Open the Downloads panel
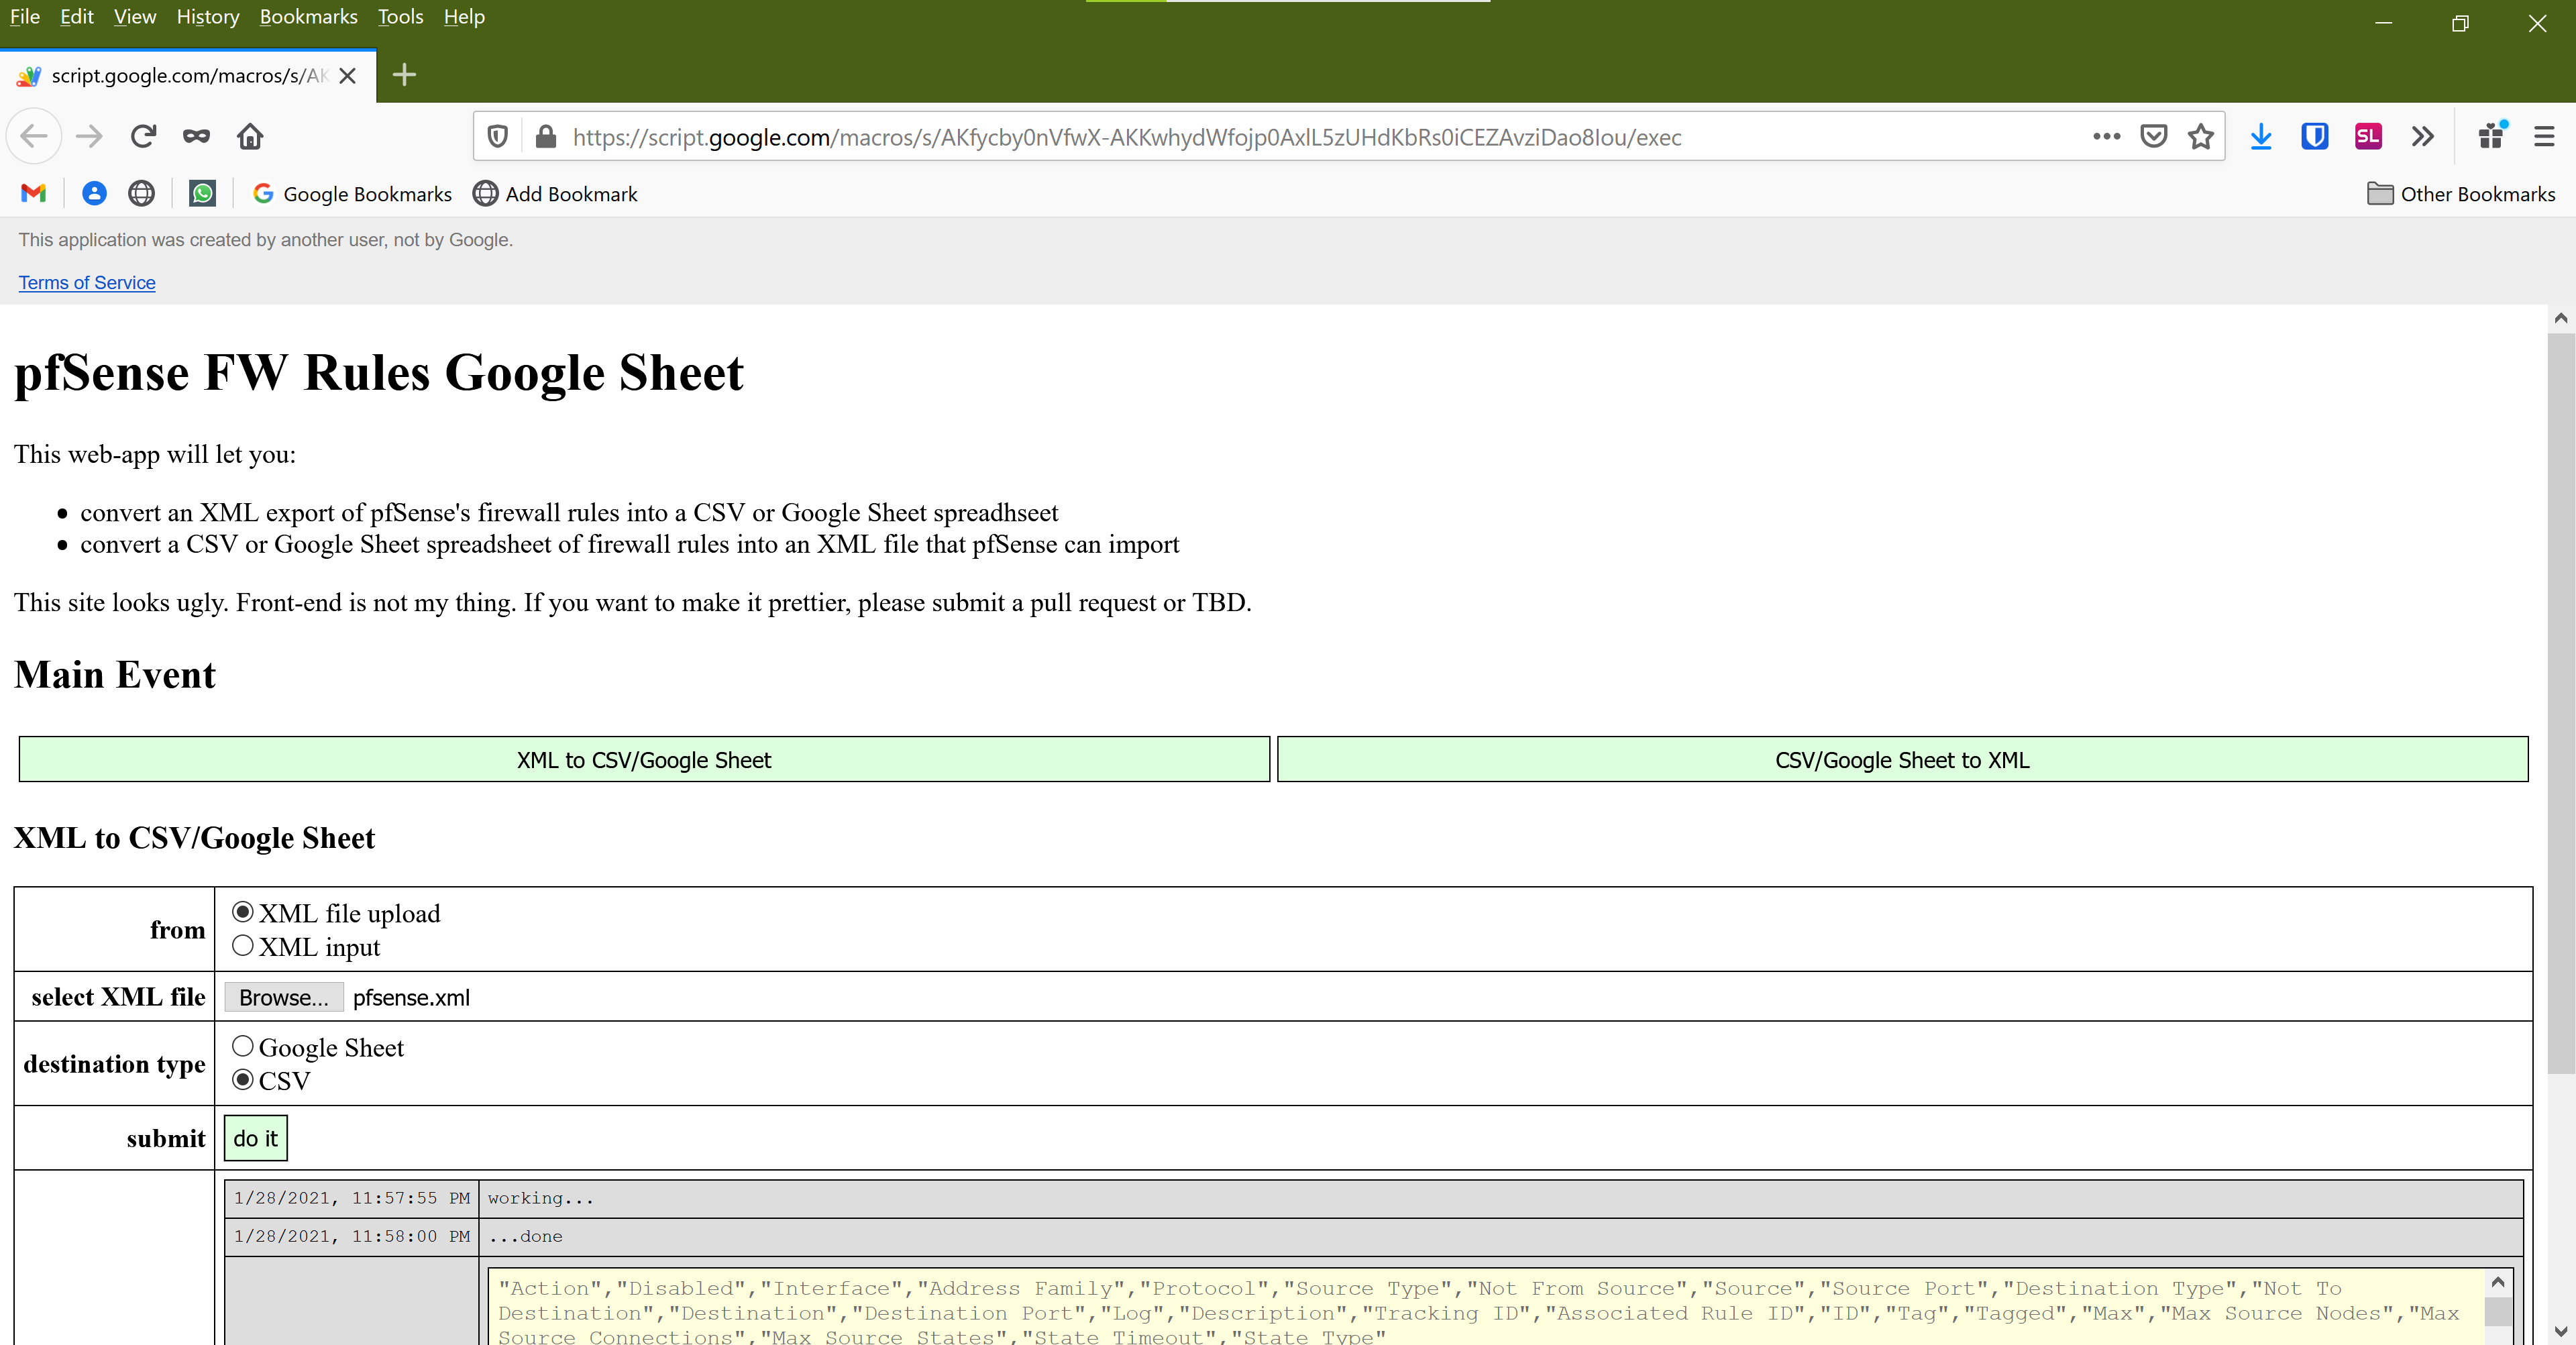Screen dimensions: 2576x1345 click(2261, 137)
